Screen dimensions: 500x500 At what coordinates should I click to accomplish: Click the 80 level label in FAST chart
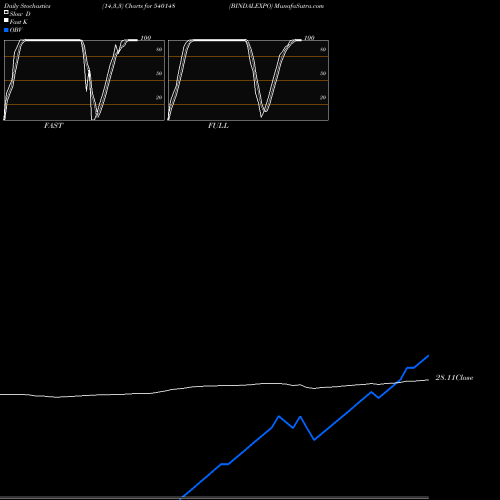coord(159,49)
